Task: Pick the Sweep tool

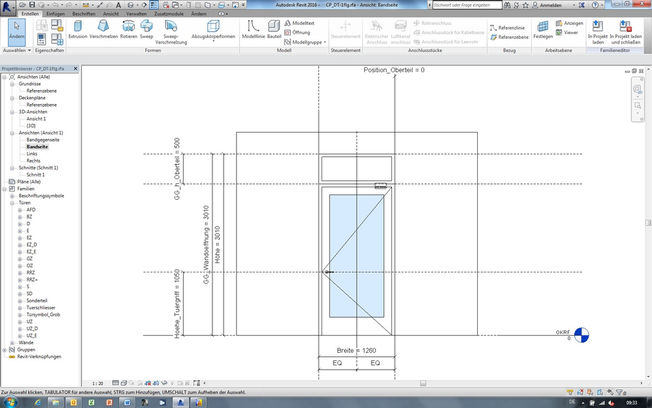Action: point(146,30)
